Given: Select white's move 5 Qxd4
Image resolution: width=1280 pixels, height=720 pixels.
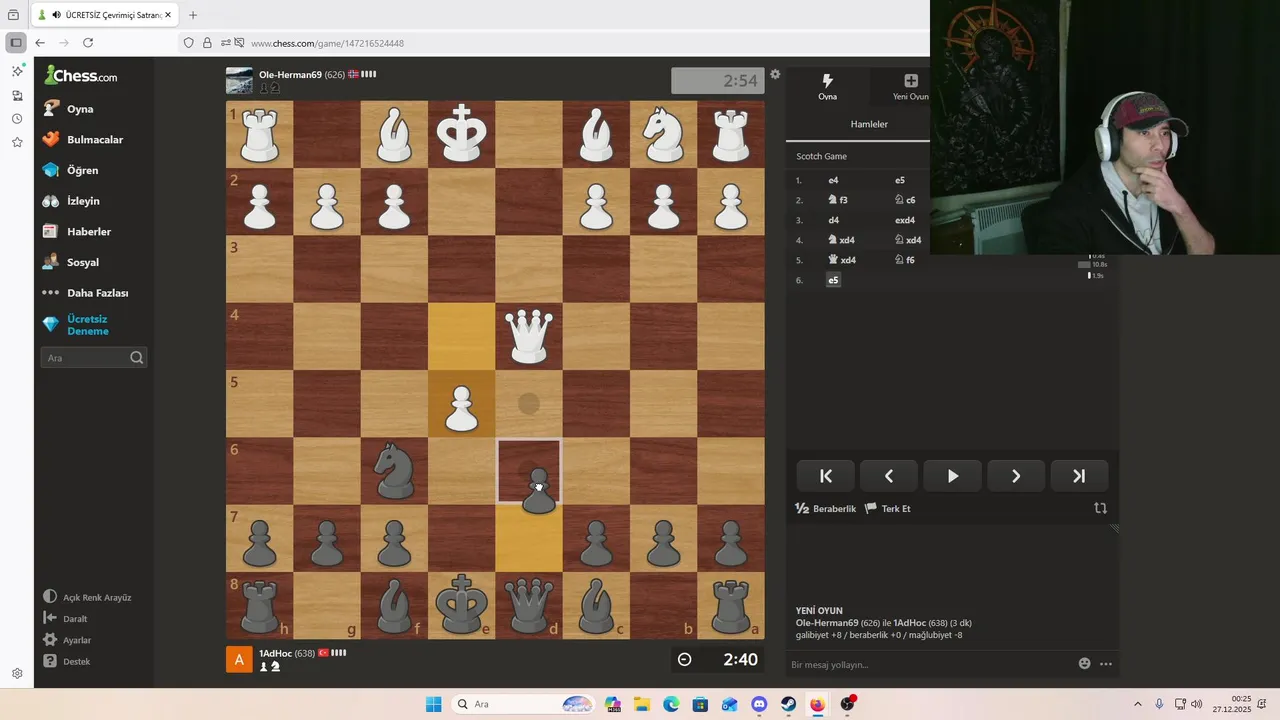Looking at the screenshot, I should coord(841,260).
